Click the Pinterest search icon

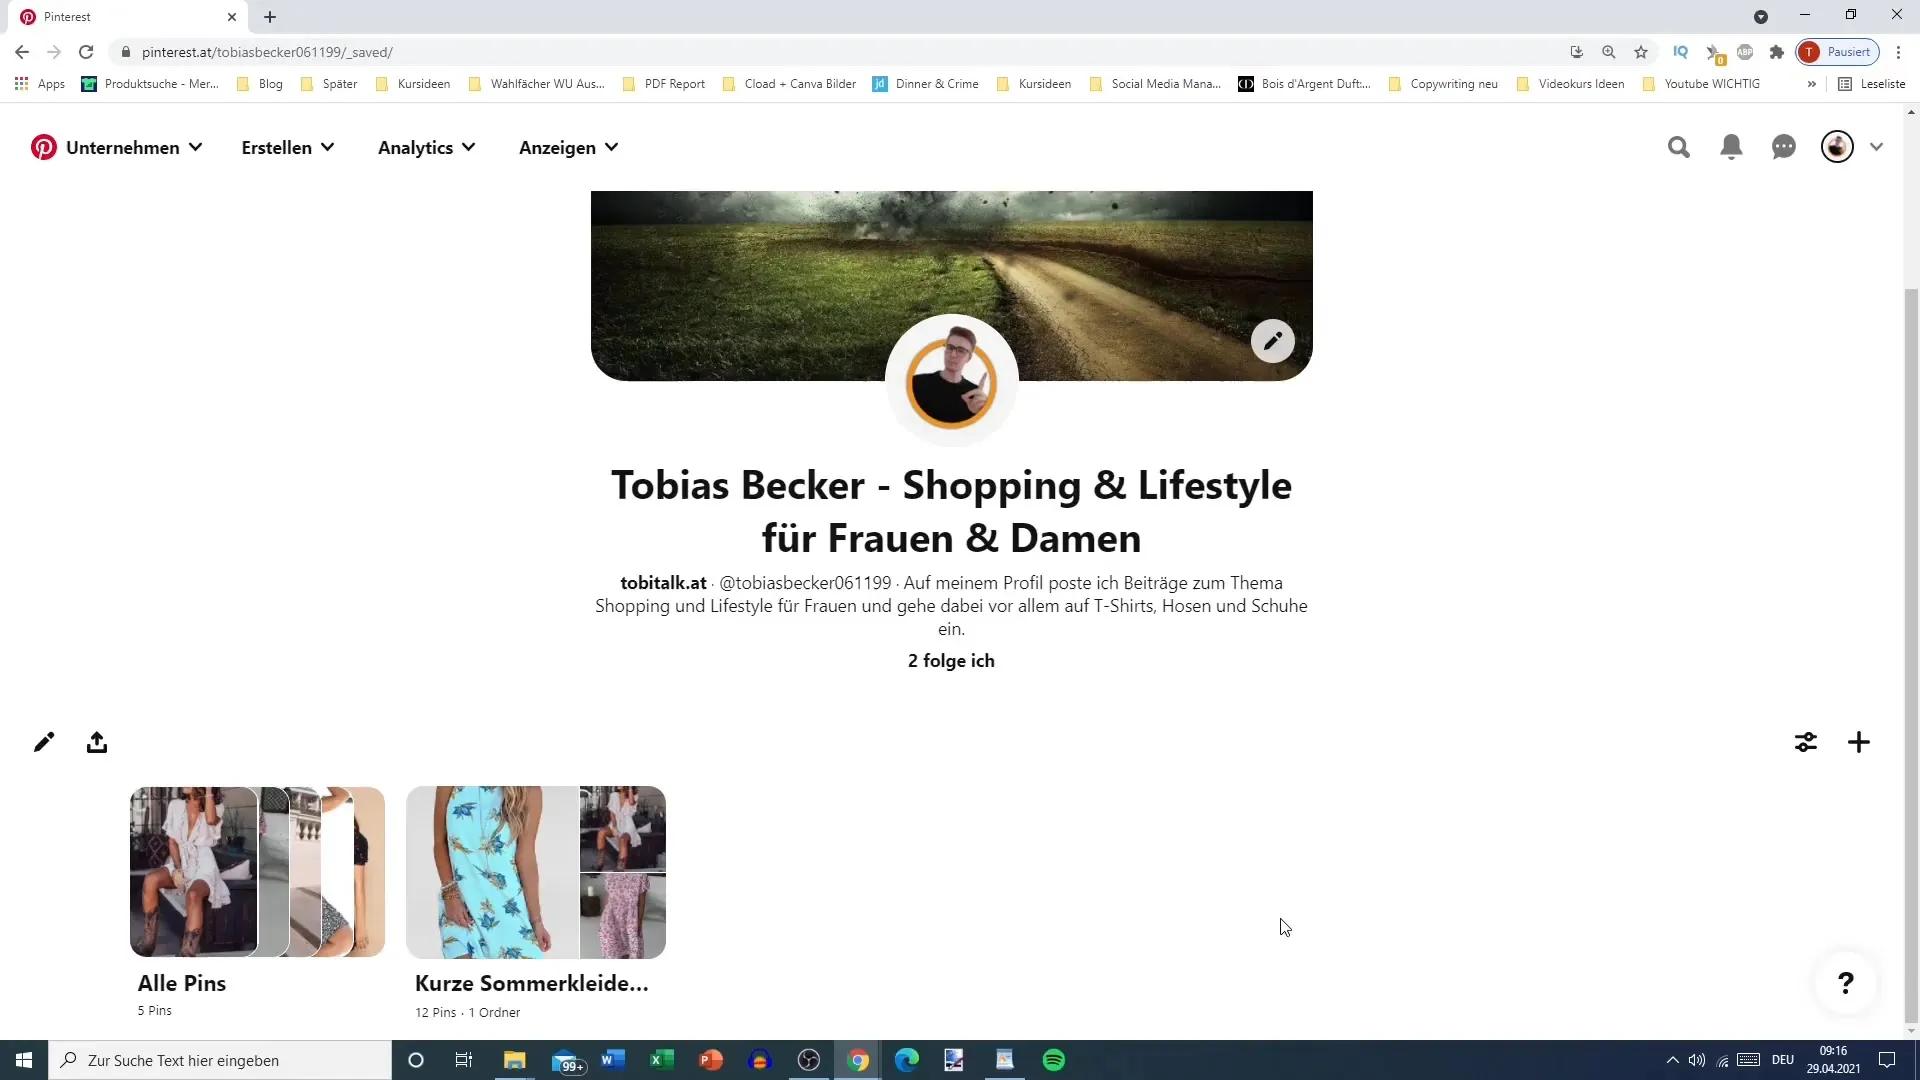click(x=1680, y=146)
